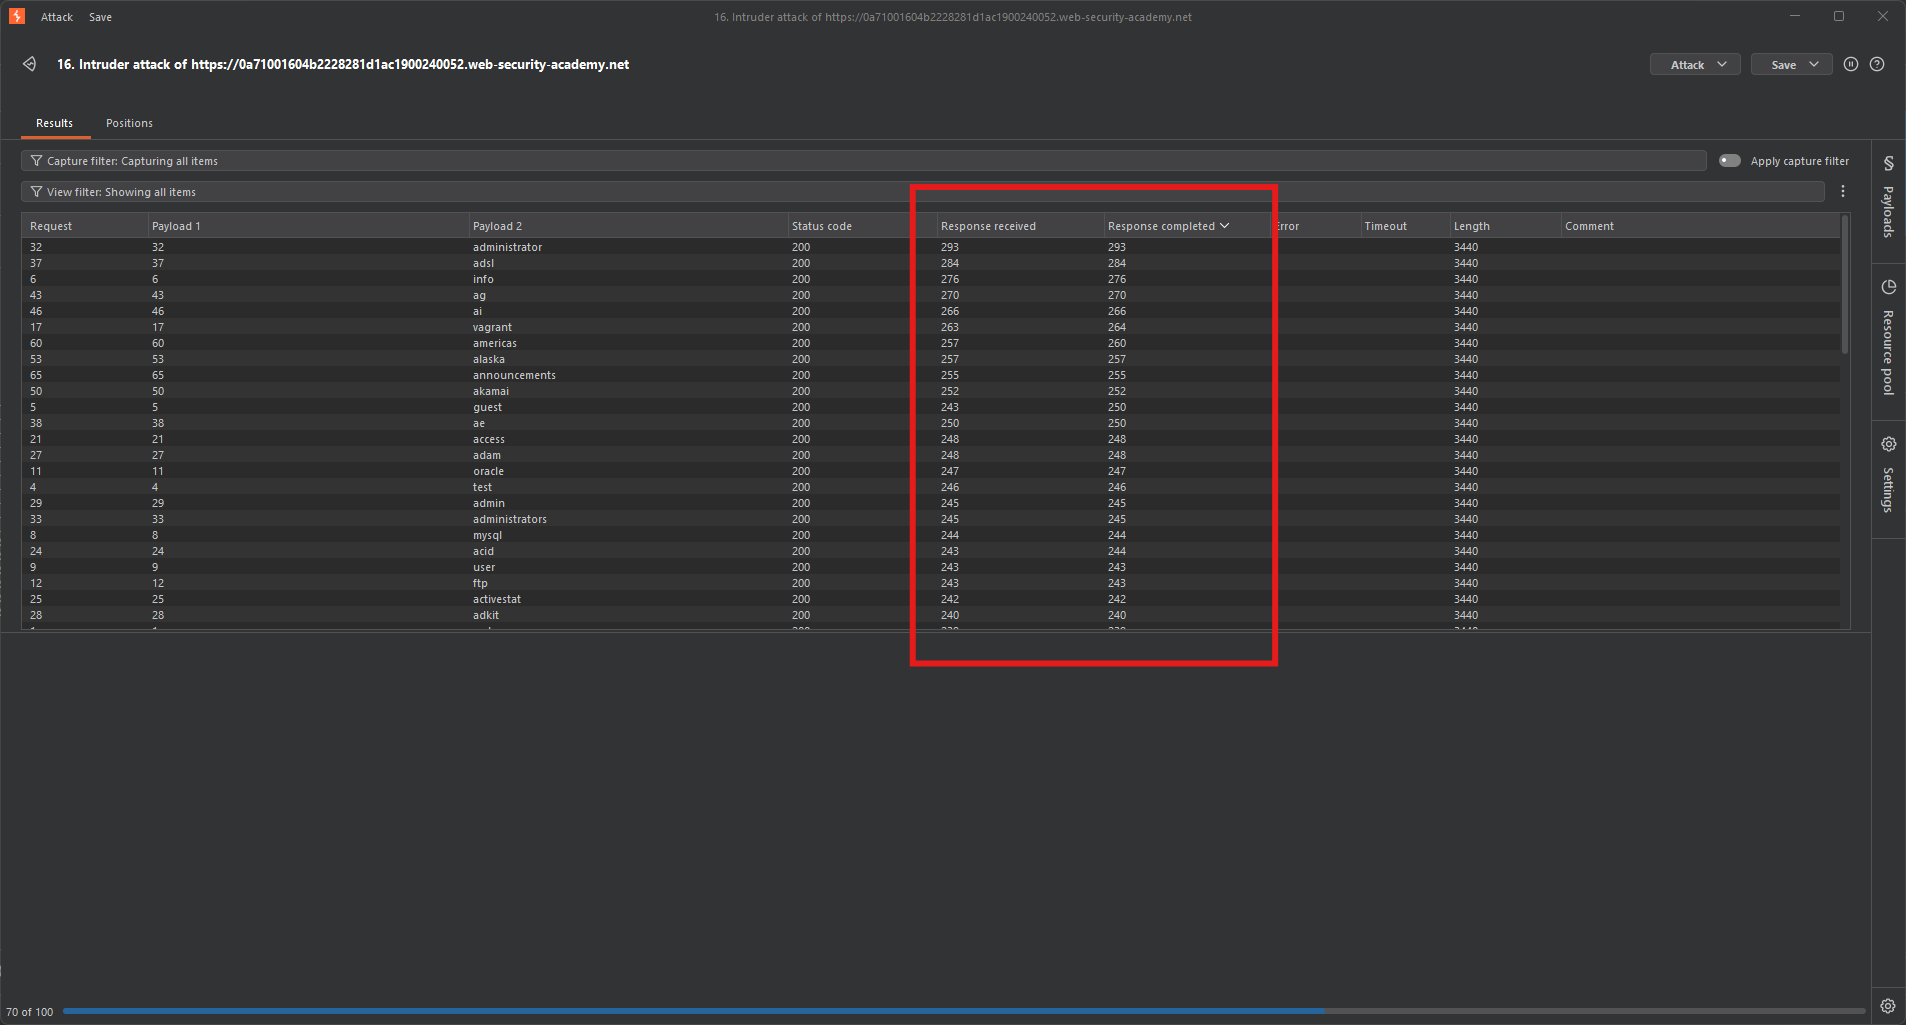Select the row with payload alaska

tap(931, 359)
